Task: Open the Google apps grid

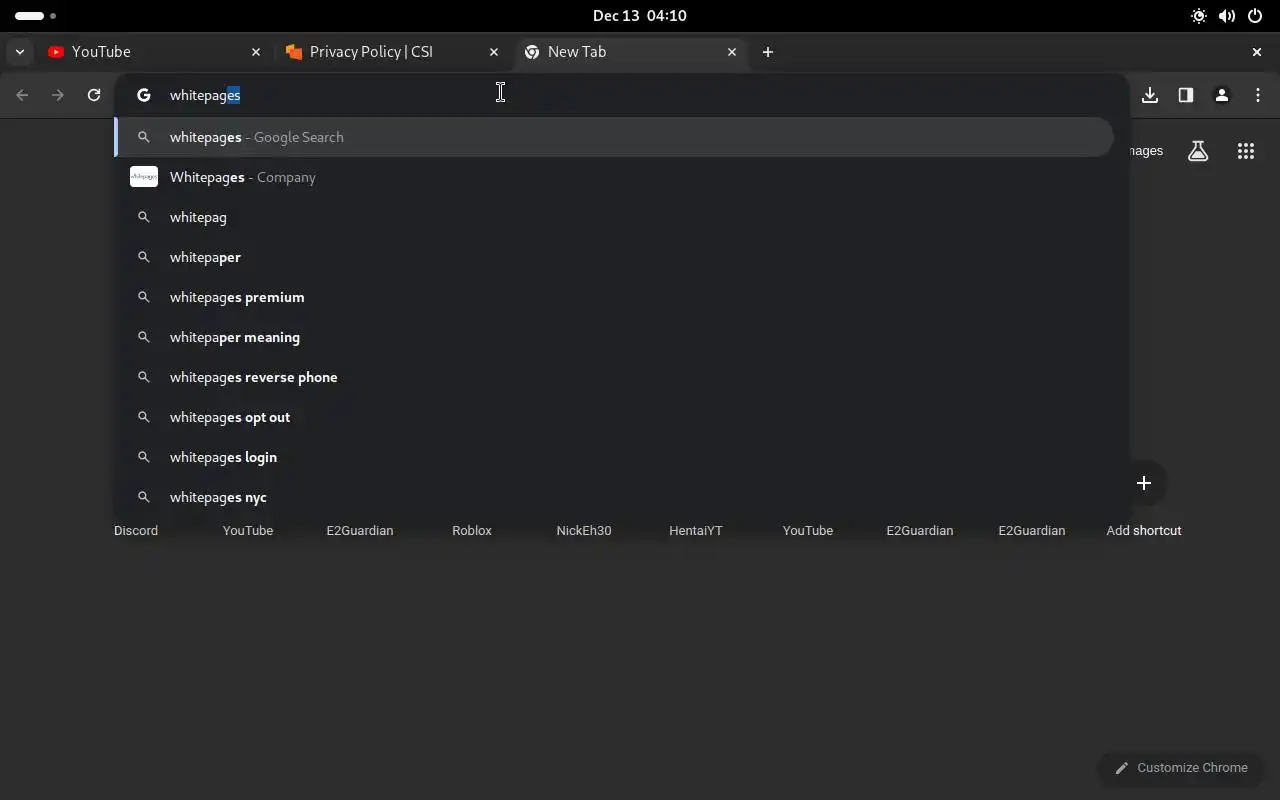Action: 1246,151
